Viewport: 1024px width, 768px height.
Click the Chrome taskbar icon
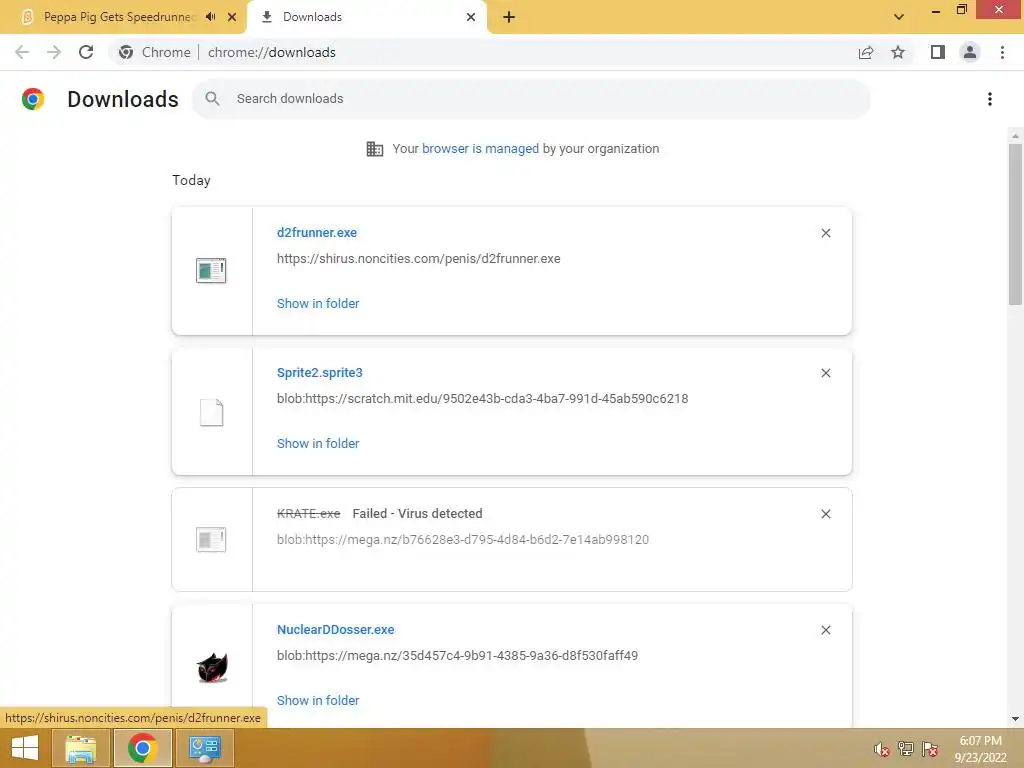pyautogui.click(x=142, y=748)
